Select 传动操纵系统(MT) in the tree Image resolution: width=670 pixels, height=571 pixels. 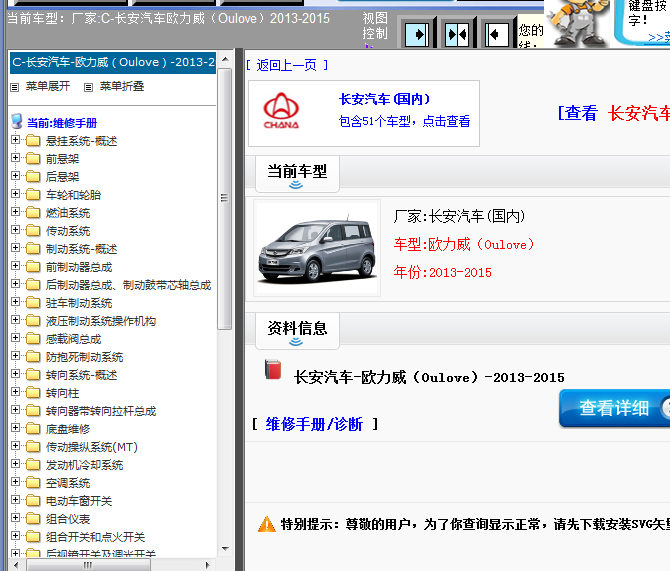click(x=92, y=447)
